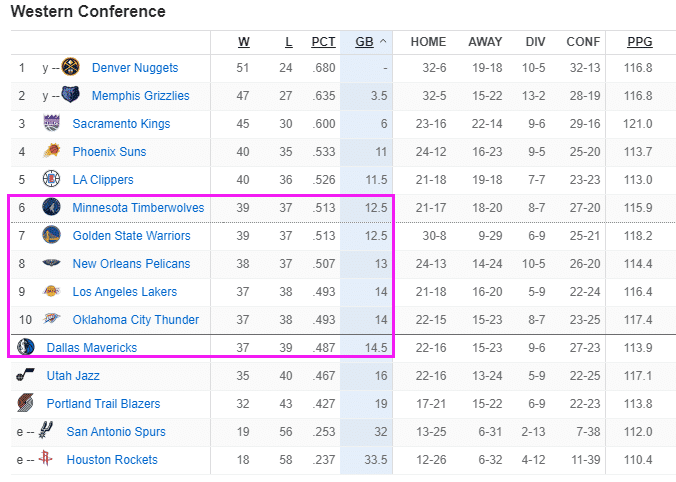This screenshot has height=482, width=676.
Task: Click the Houston Rockets logo icon
Action: pyautogui.click(x=46, y=460)
